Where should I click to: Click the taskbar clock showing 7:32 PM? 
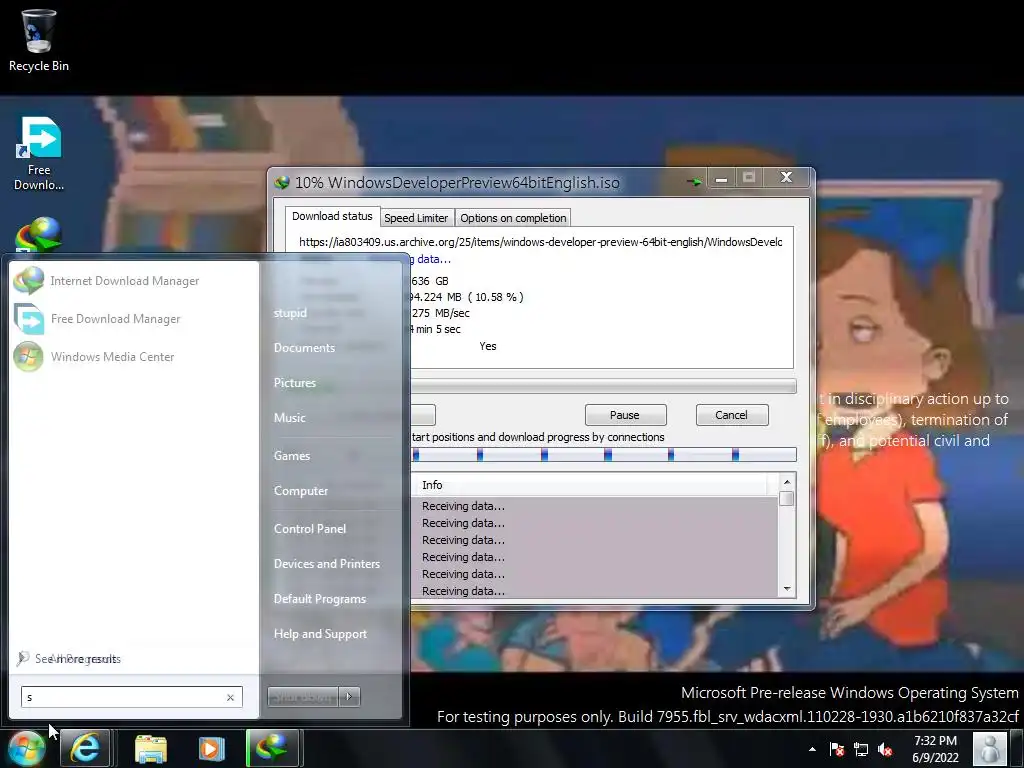pyautogui.click(x=935, y=749)
